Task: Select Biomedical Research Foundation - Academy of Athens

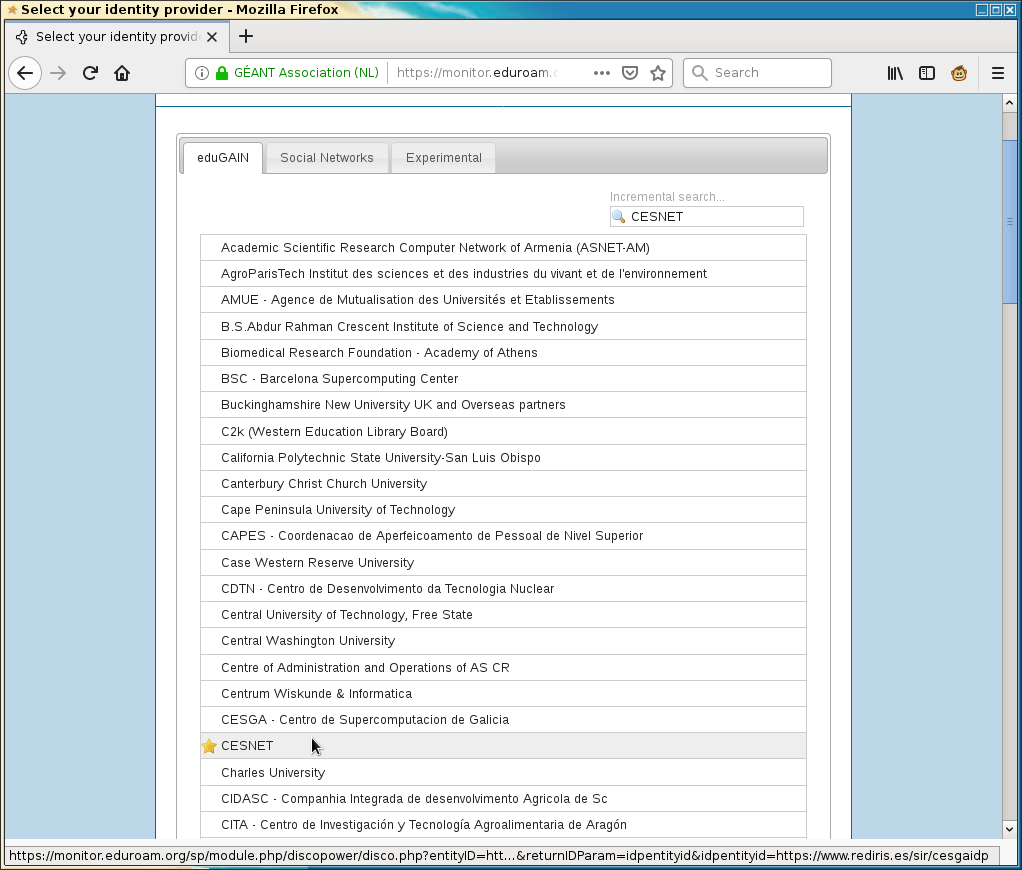Action: (x=503, y=353)
